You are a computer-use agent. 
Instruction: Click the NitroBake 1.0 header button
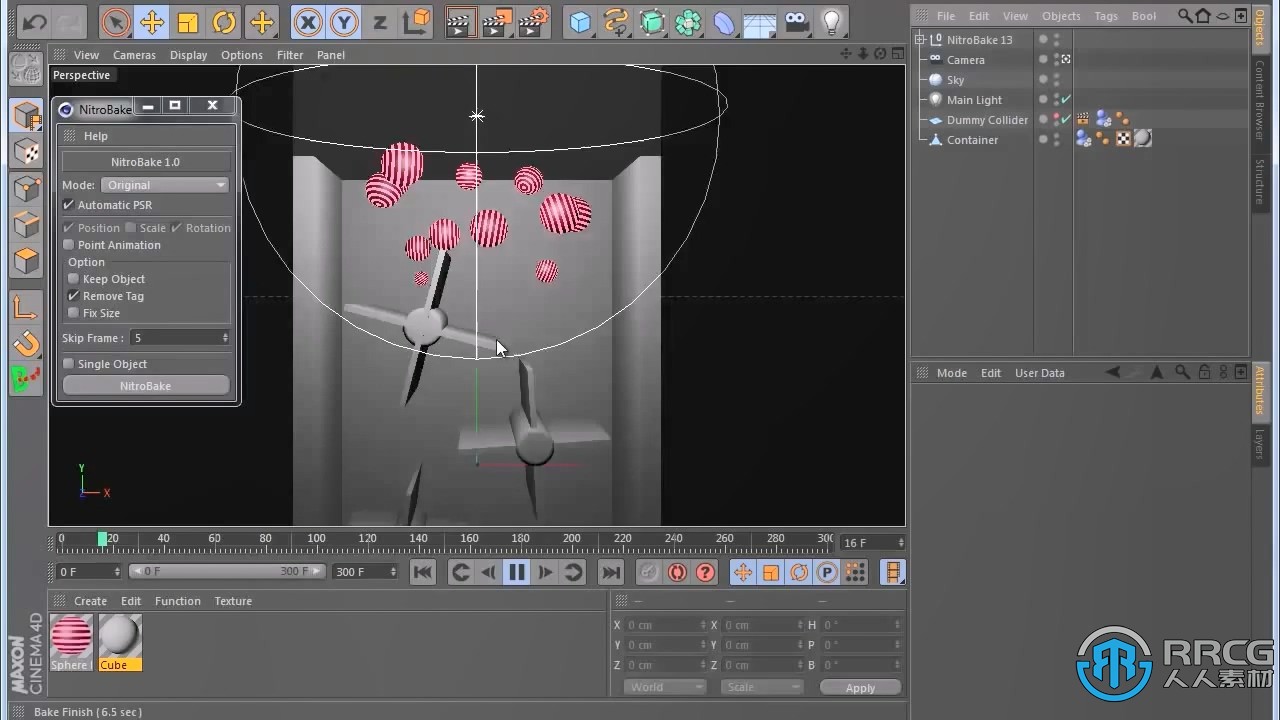tap(146, 162)
